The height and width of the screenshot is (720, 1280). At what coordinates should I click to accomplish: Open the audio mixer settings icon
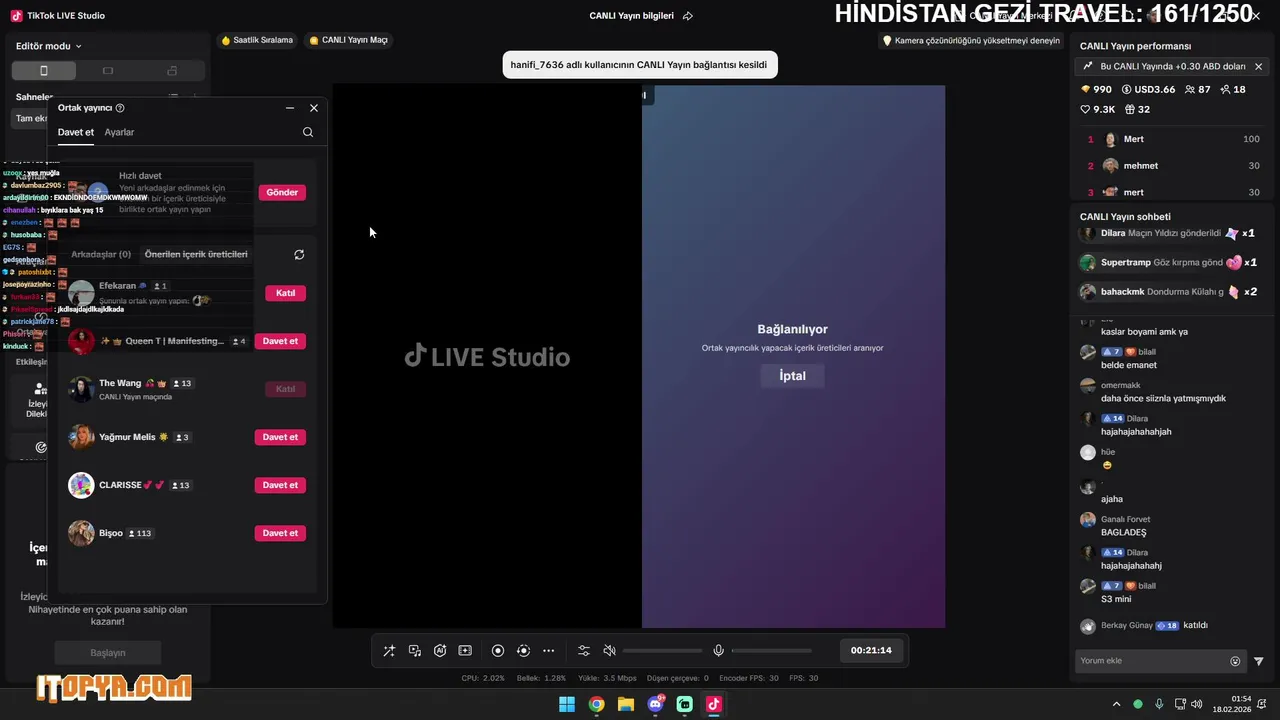click(584, 650)
